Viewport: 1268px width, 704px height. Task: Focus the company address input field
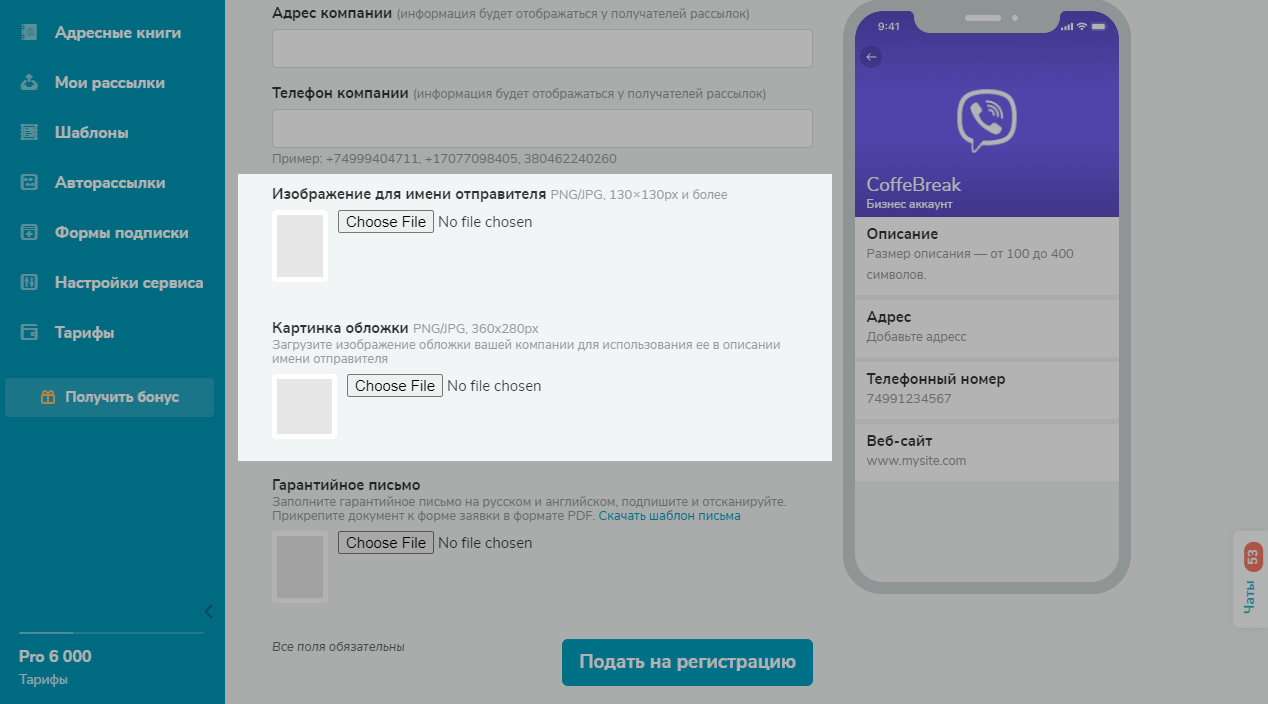pos(542,48)
